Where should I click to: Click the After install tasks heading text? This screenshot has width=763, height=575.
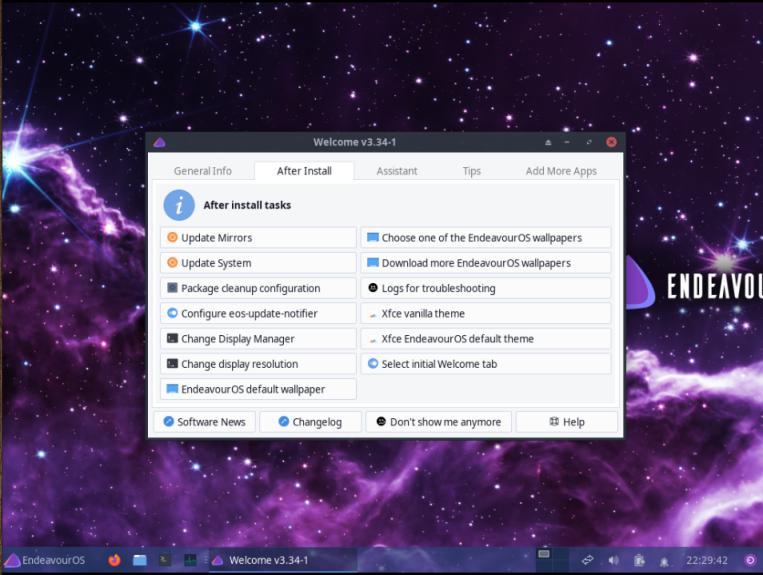(247, 205)
